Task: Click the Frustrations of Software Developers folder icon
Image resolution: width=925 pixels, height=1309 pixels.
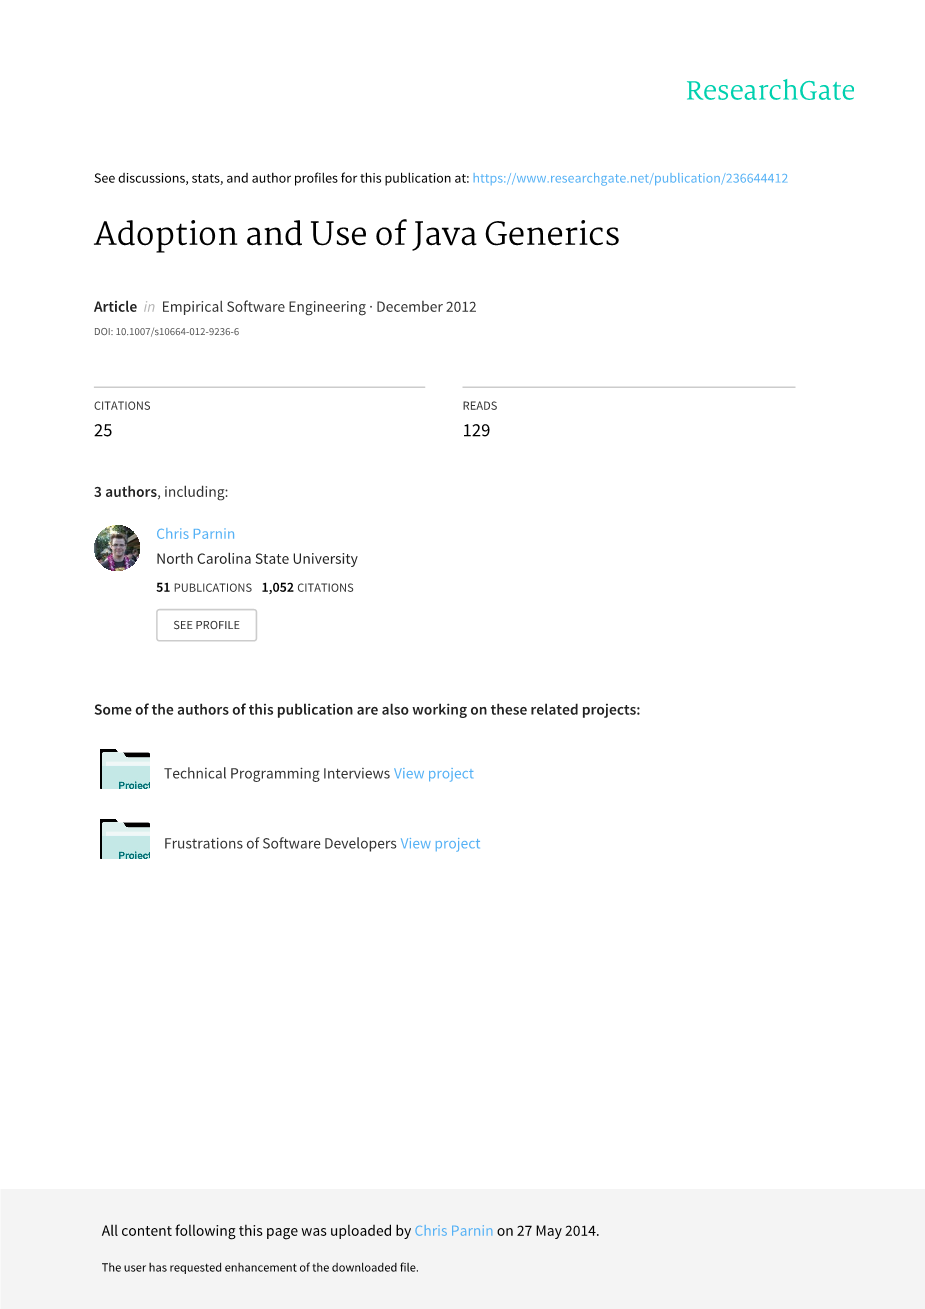Action: point(125,840)
